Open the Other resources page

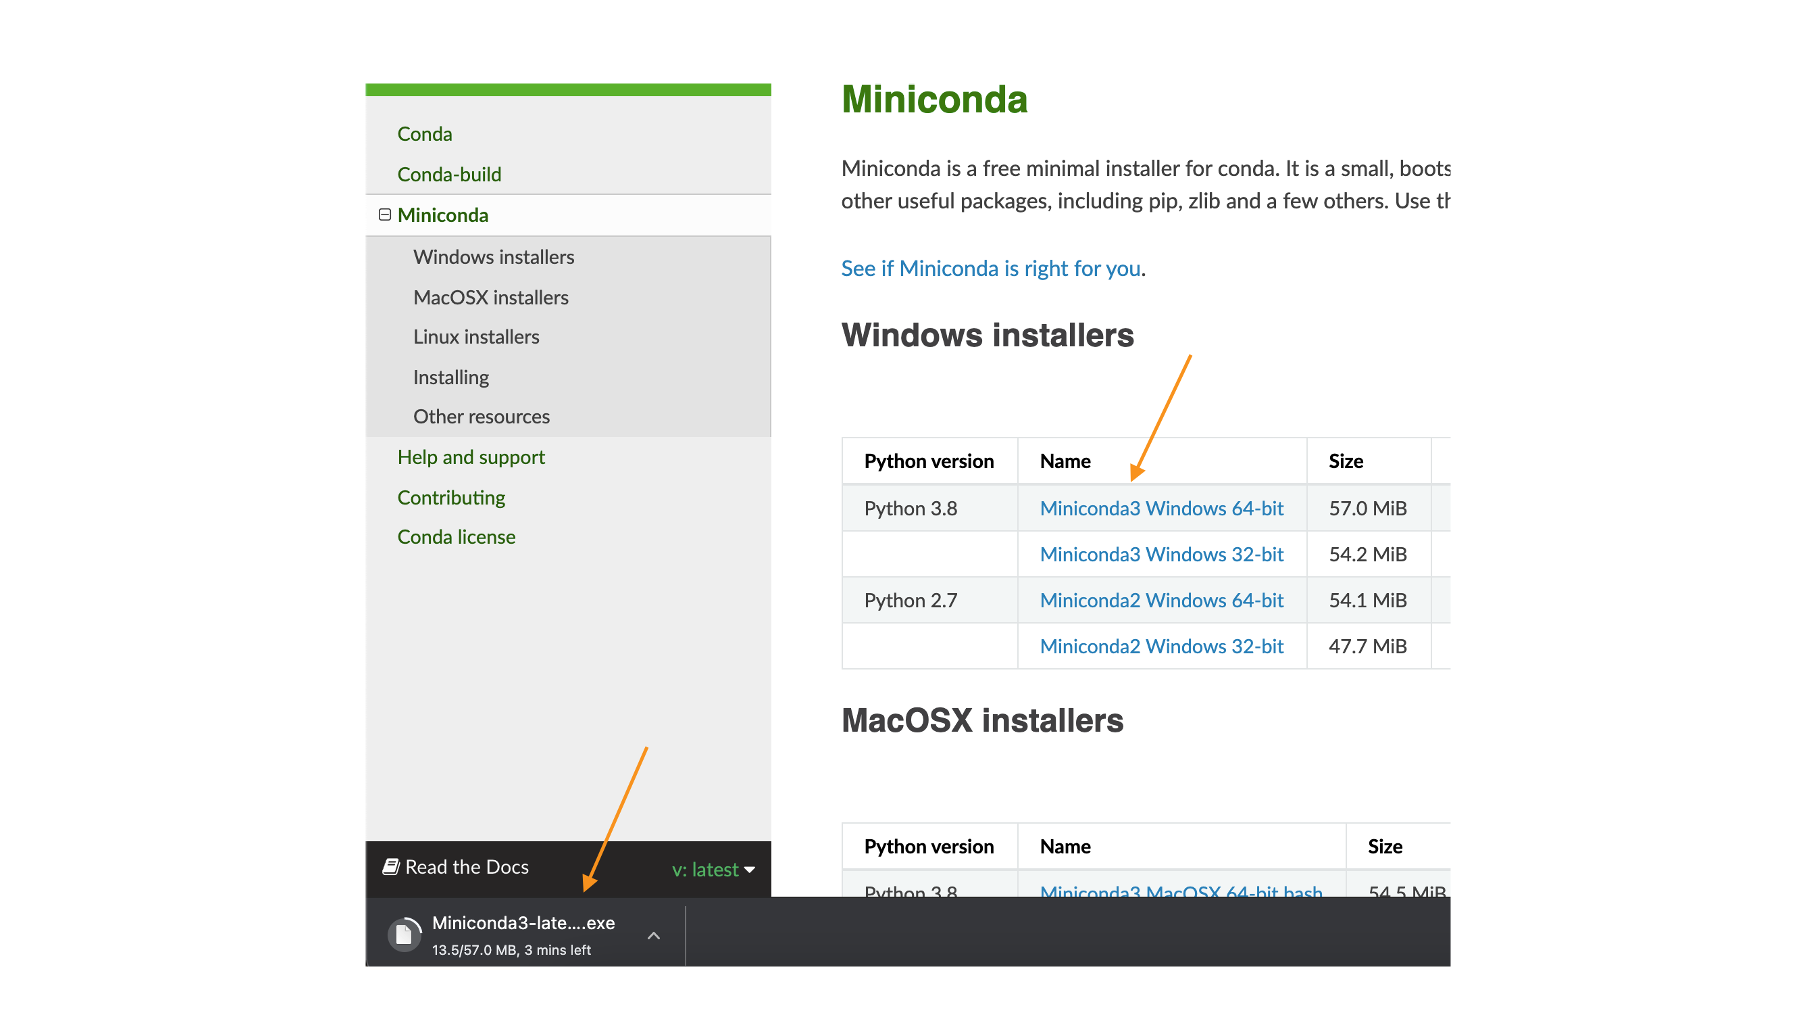[481, 416]
